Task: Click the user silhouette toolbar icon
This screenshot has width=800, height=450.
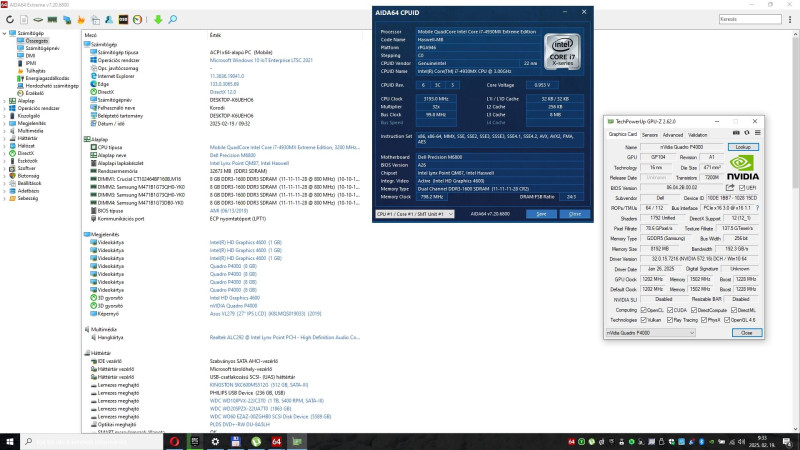Action: pos(109,19)
